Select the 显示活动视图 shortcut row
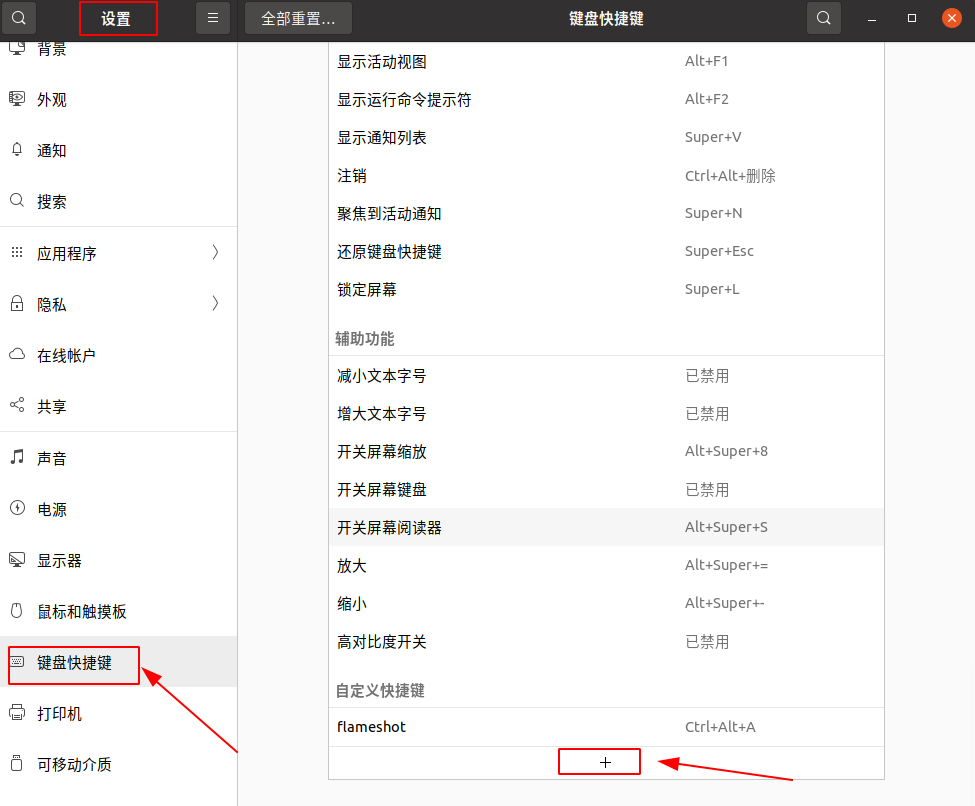This screenshot has height=806, width=975. (x=606, y=62)
